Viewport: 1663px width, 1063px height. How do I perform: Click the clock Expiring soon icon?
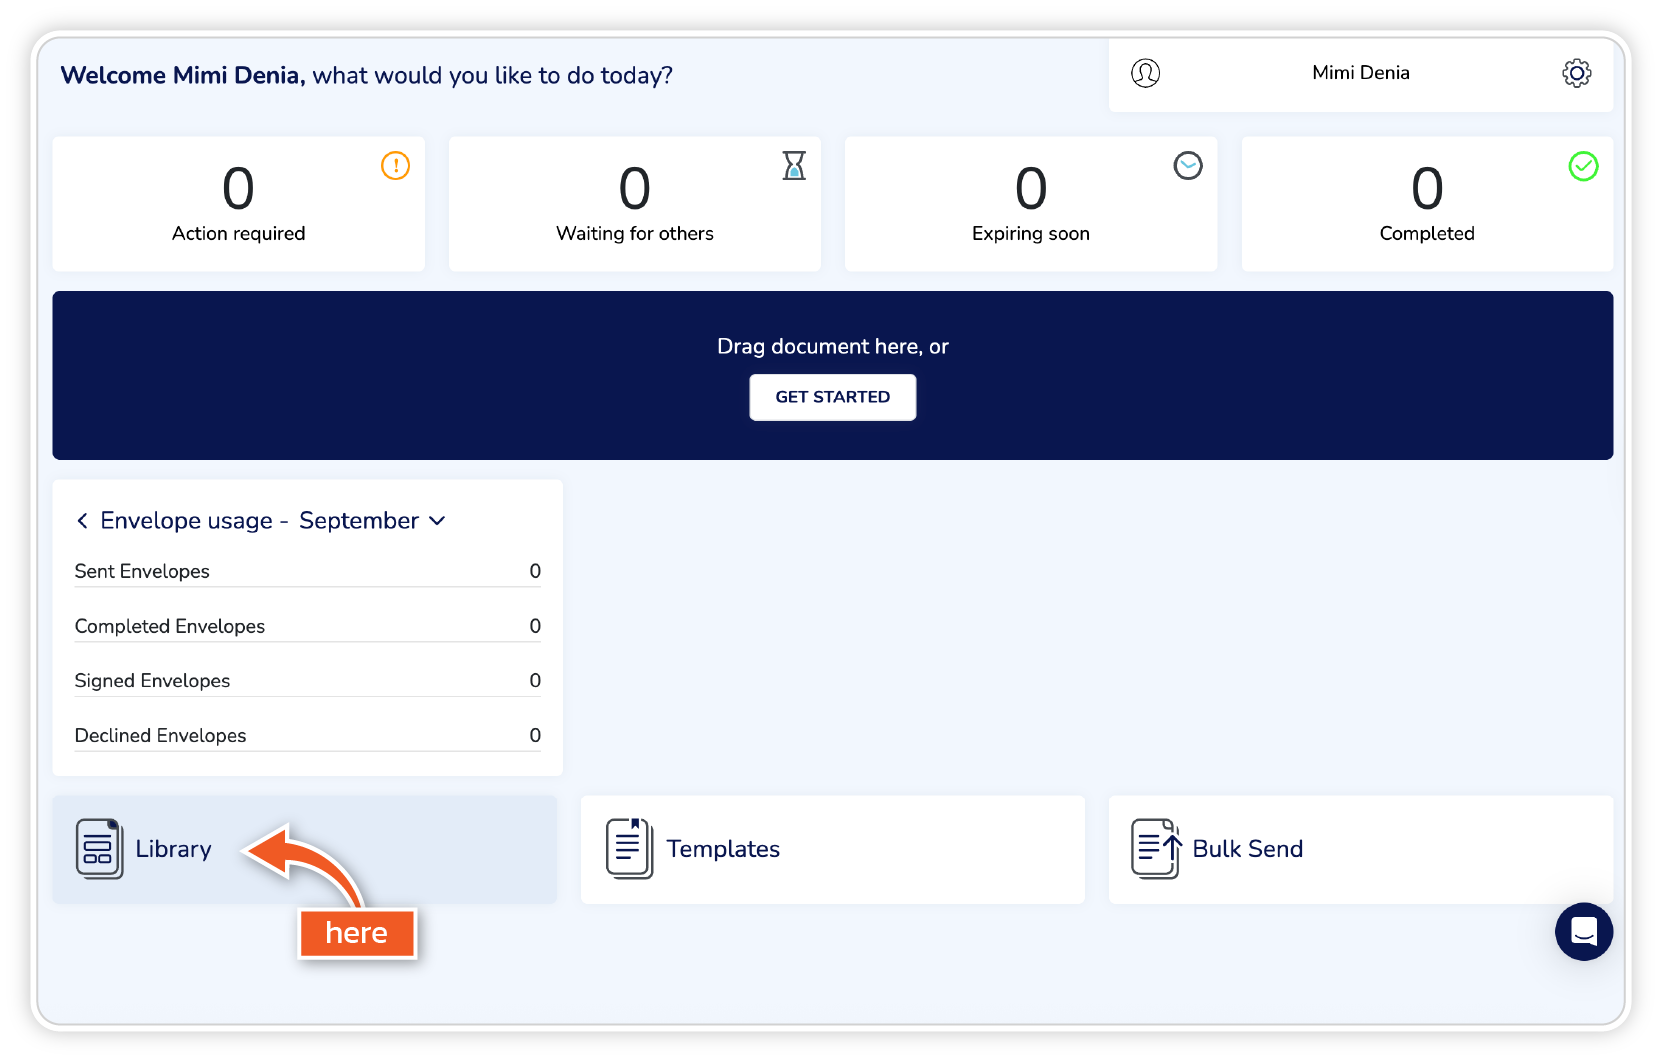coord(1188,165)
